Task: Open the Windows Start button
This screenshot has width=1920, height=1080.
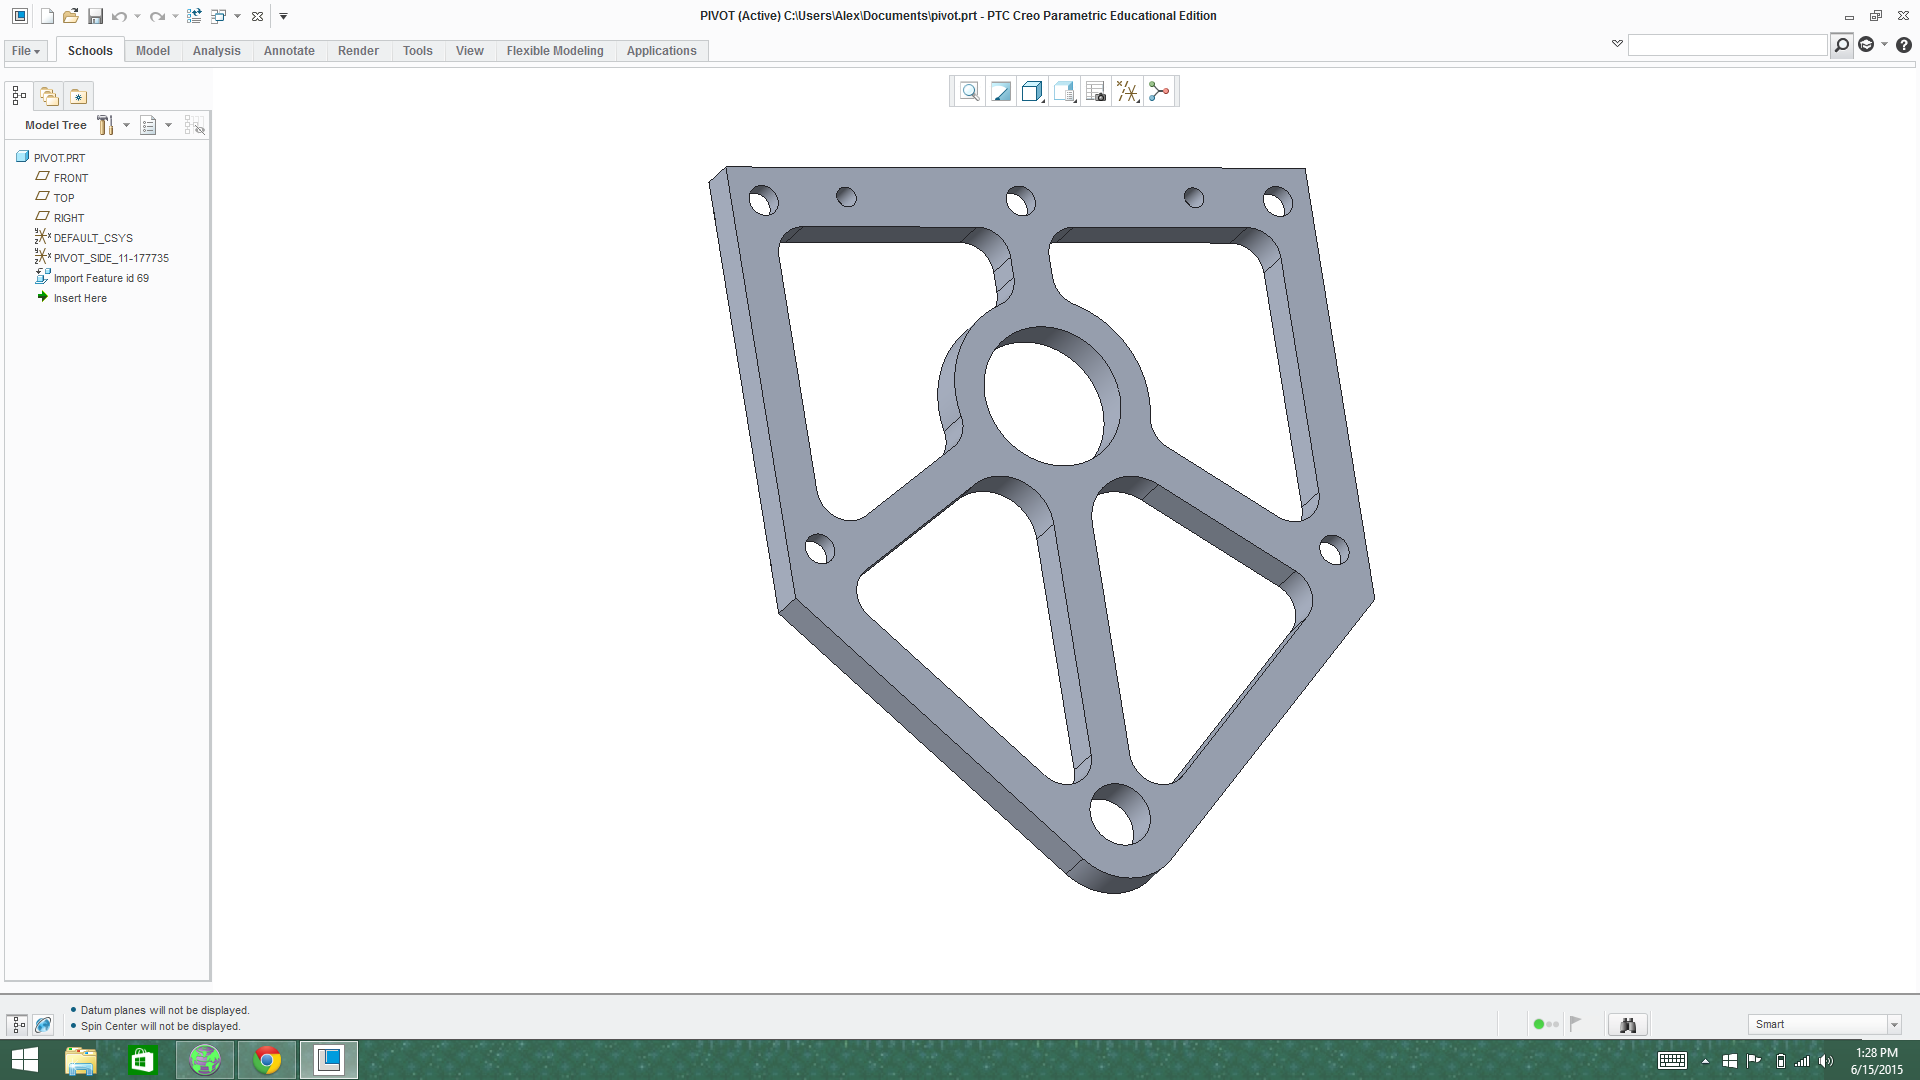Action: coord(25,1060)
